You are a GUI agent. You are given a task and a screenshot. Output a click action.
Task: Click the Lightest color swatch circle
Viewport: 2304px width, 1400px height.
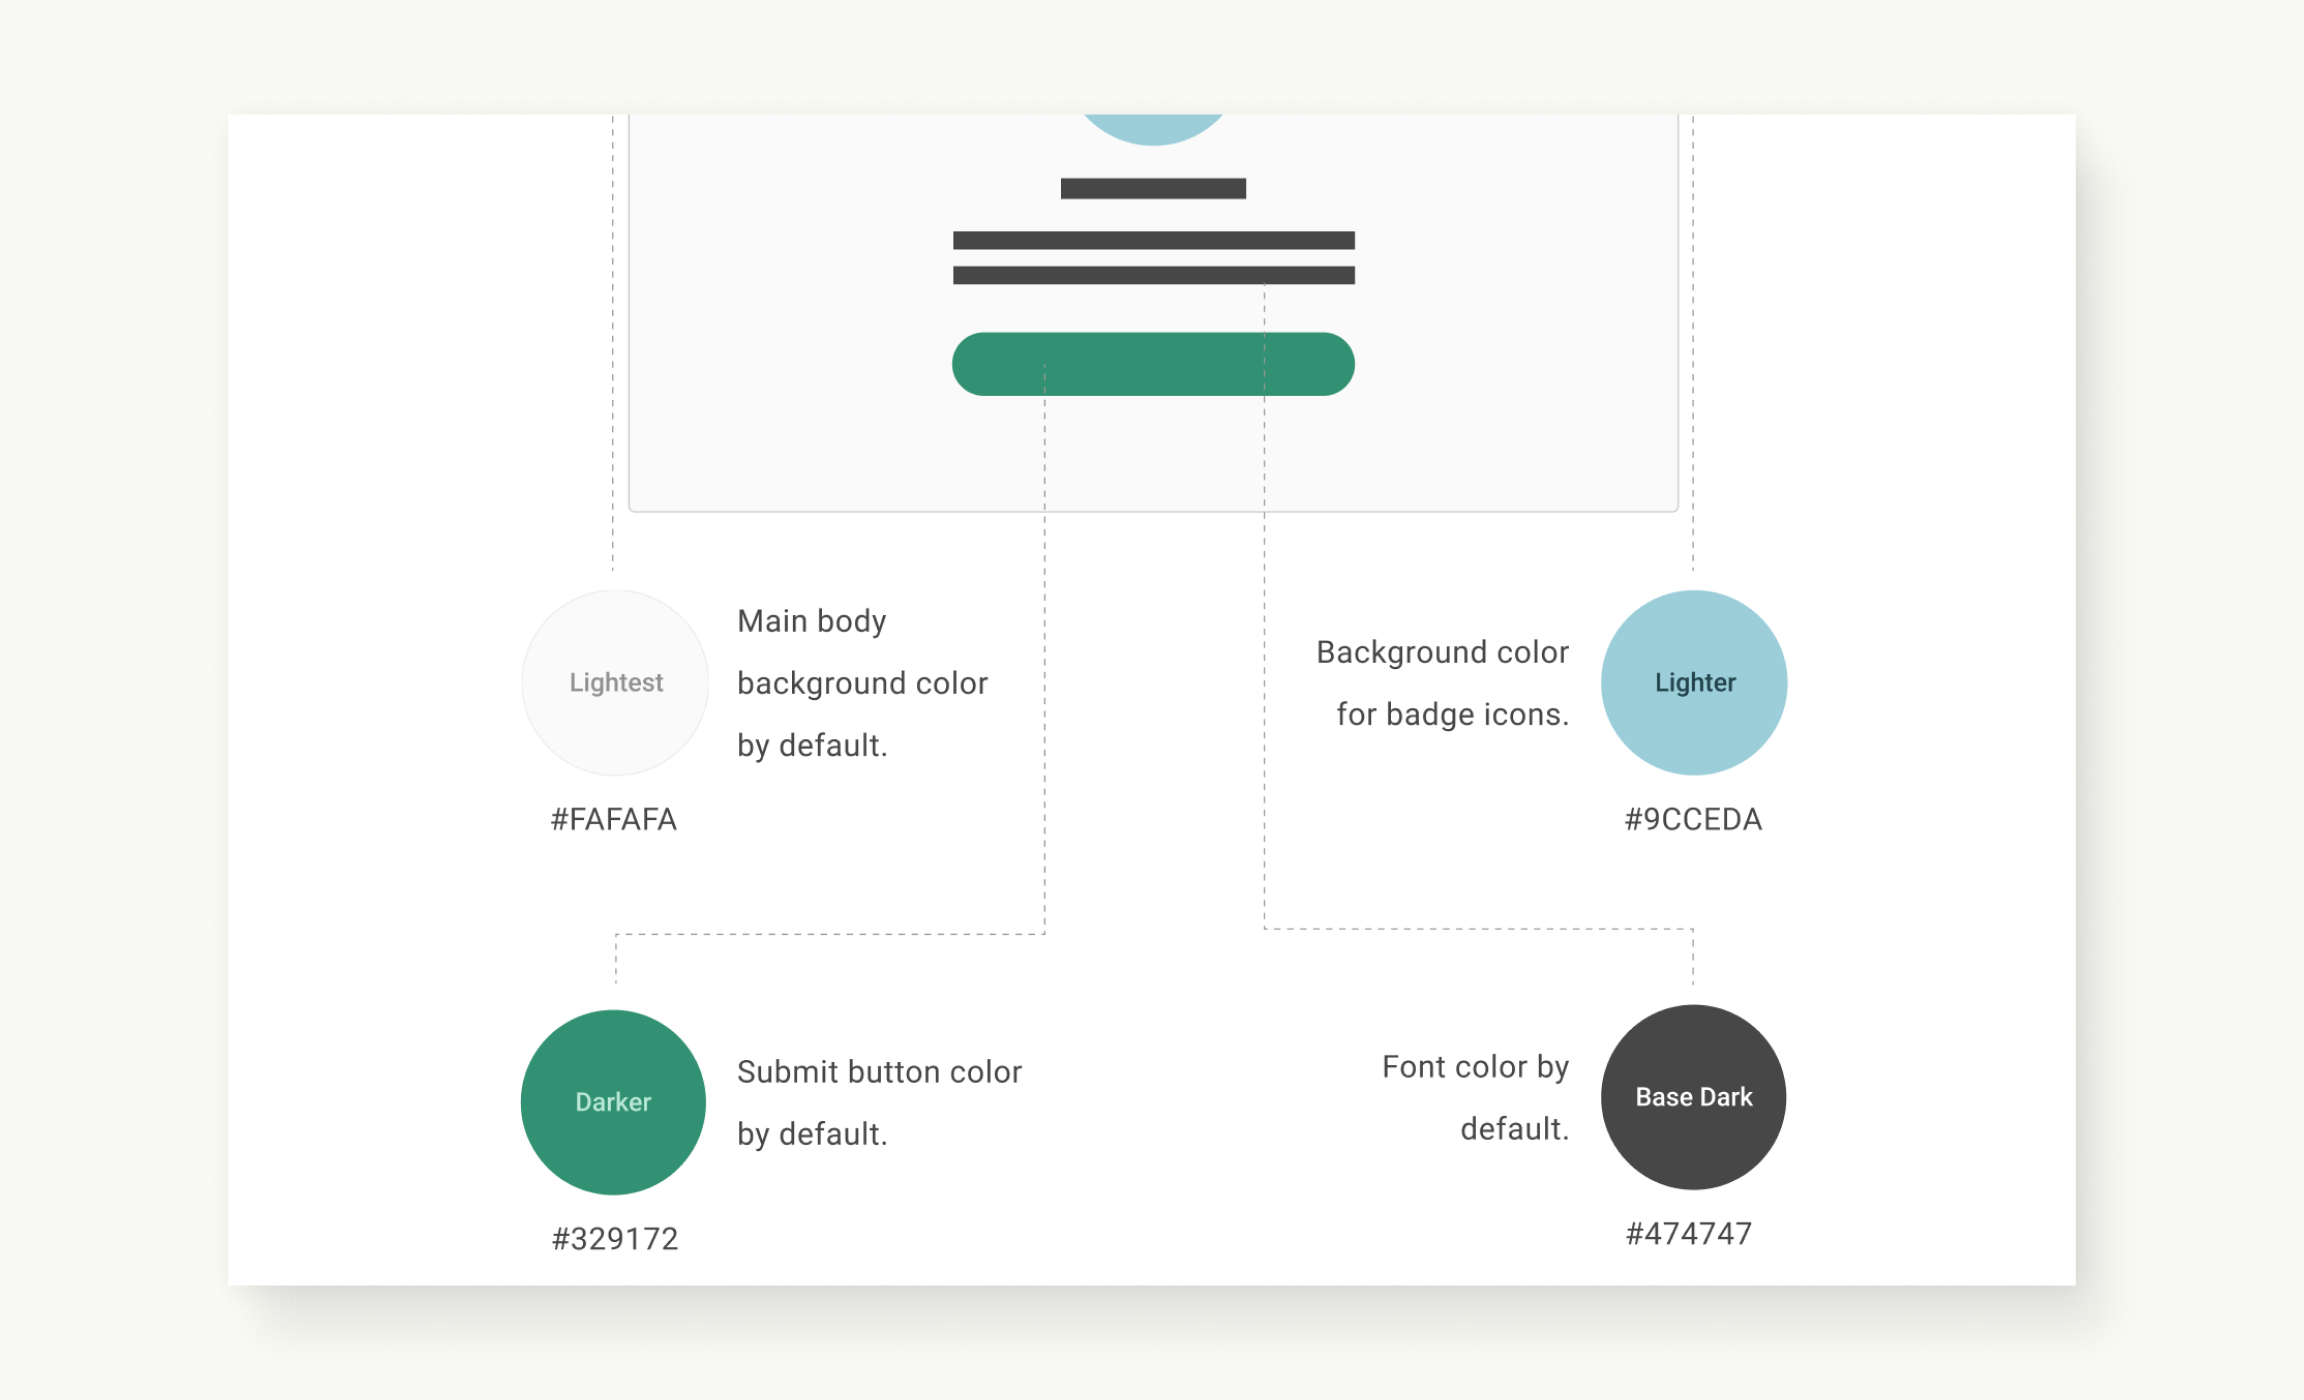[x=615, y=683]
